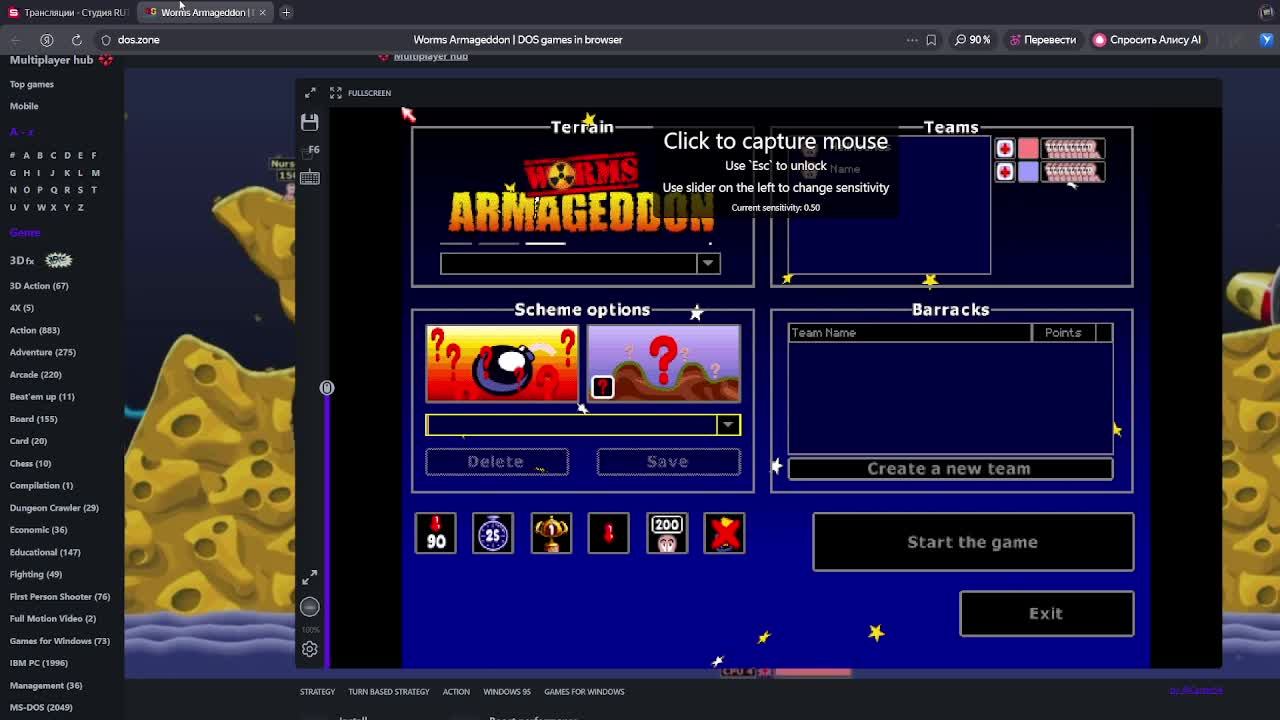
Task: Click the red X teleport-in option icon
Action: point(724,533)
